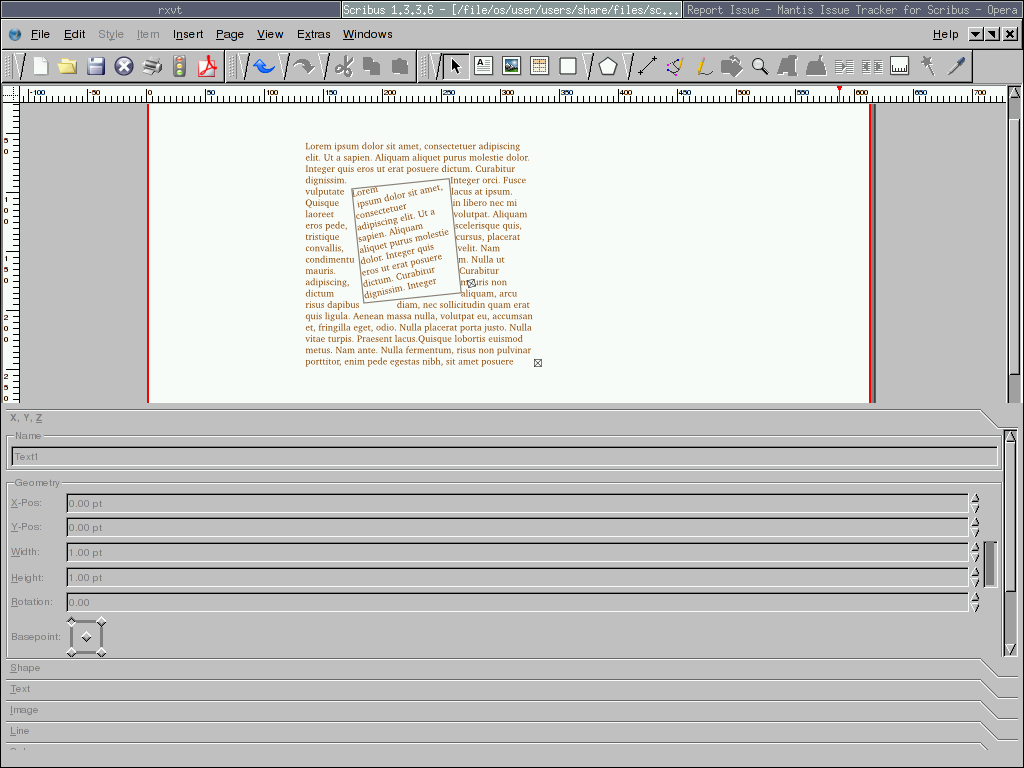
Task: Choose the Insert Polygon tool
Action: pyautogui.click(x=608, y=67)
